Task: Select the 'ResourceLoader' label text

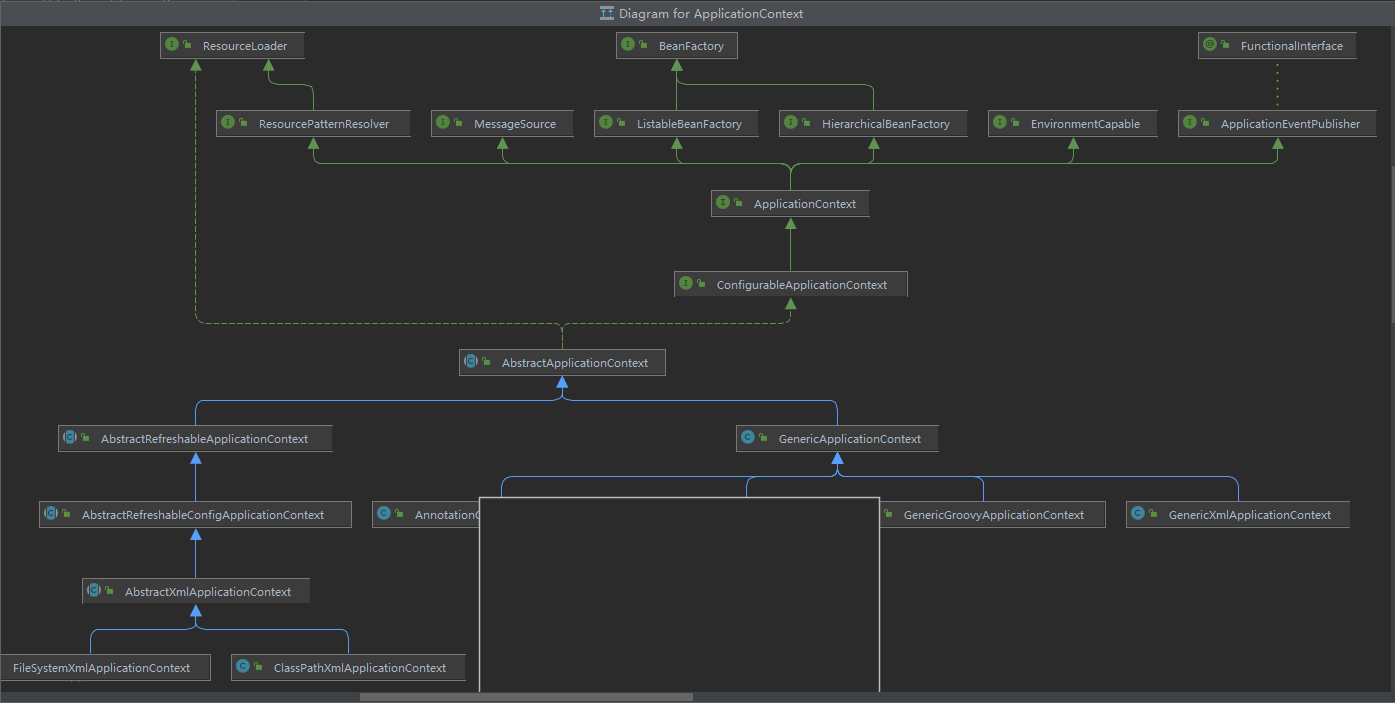Action: pos(245,46)
